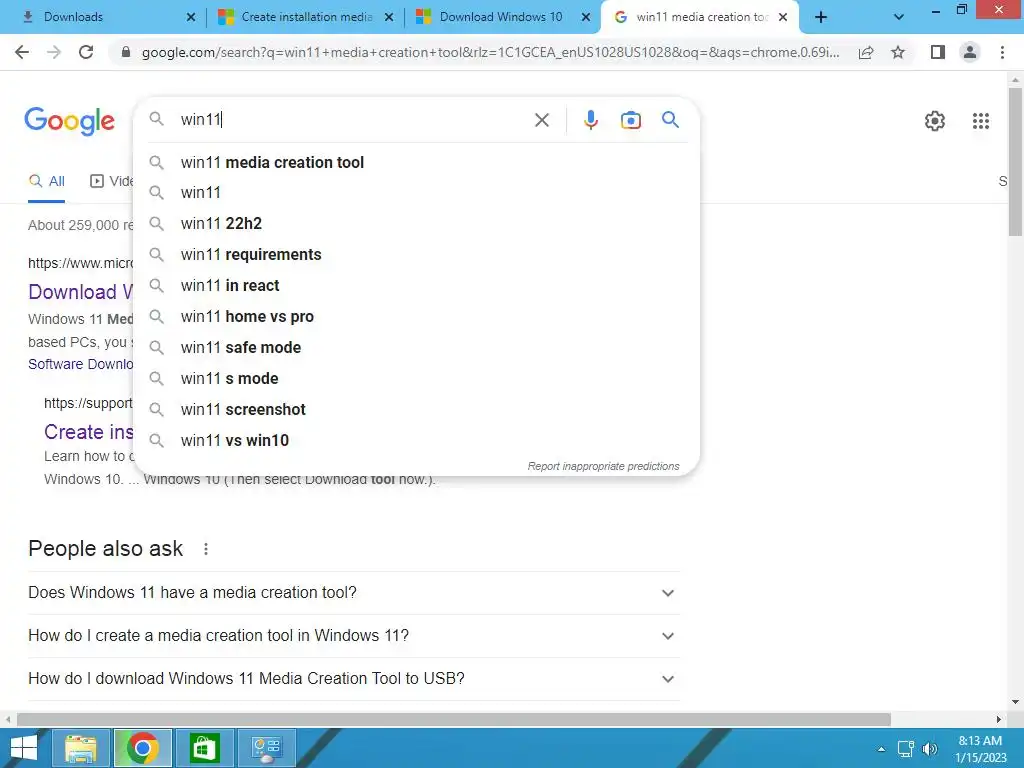Viewport: 1024px width, 768px height.
Task: Start voice search with microphone
Action: click(x=590, y=120)
